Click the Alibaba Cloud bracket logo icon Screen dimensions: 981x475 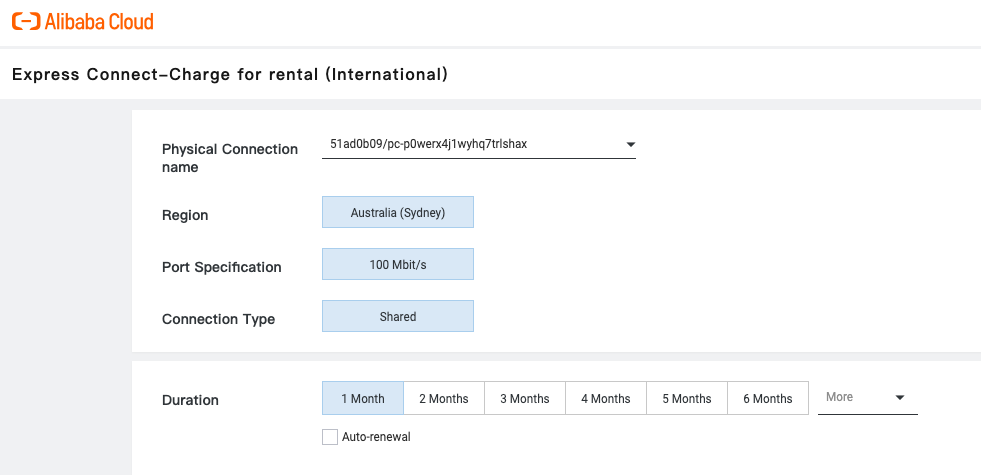pos(26,21)
